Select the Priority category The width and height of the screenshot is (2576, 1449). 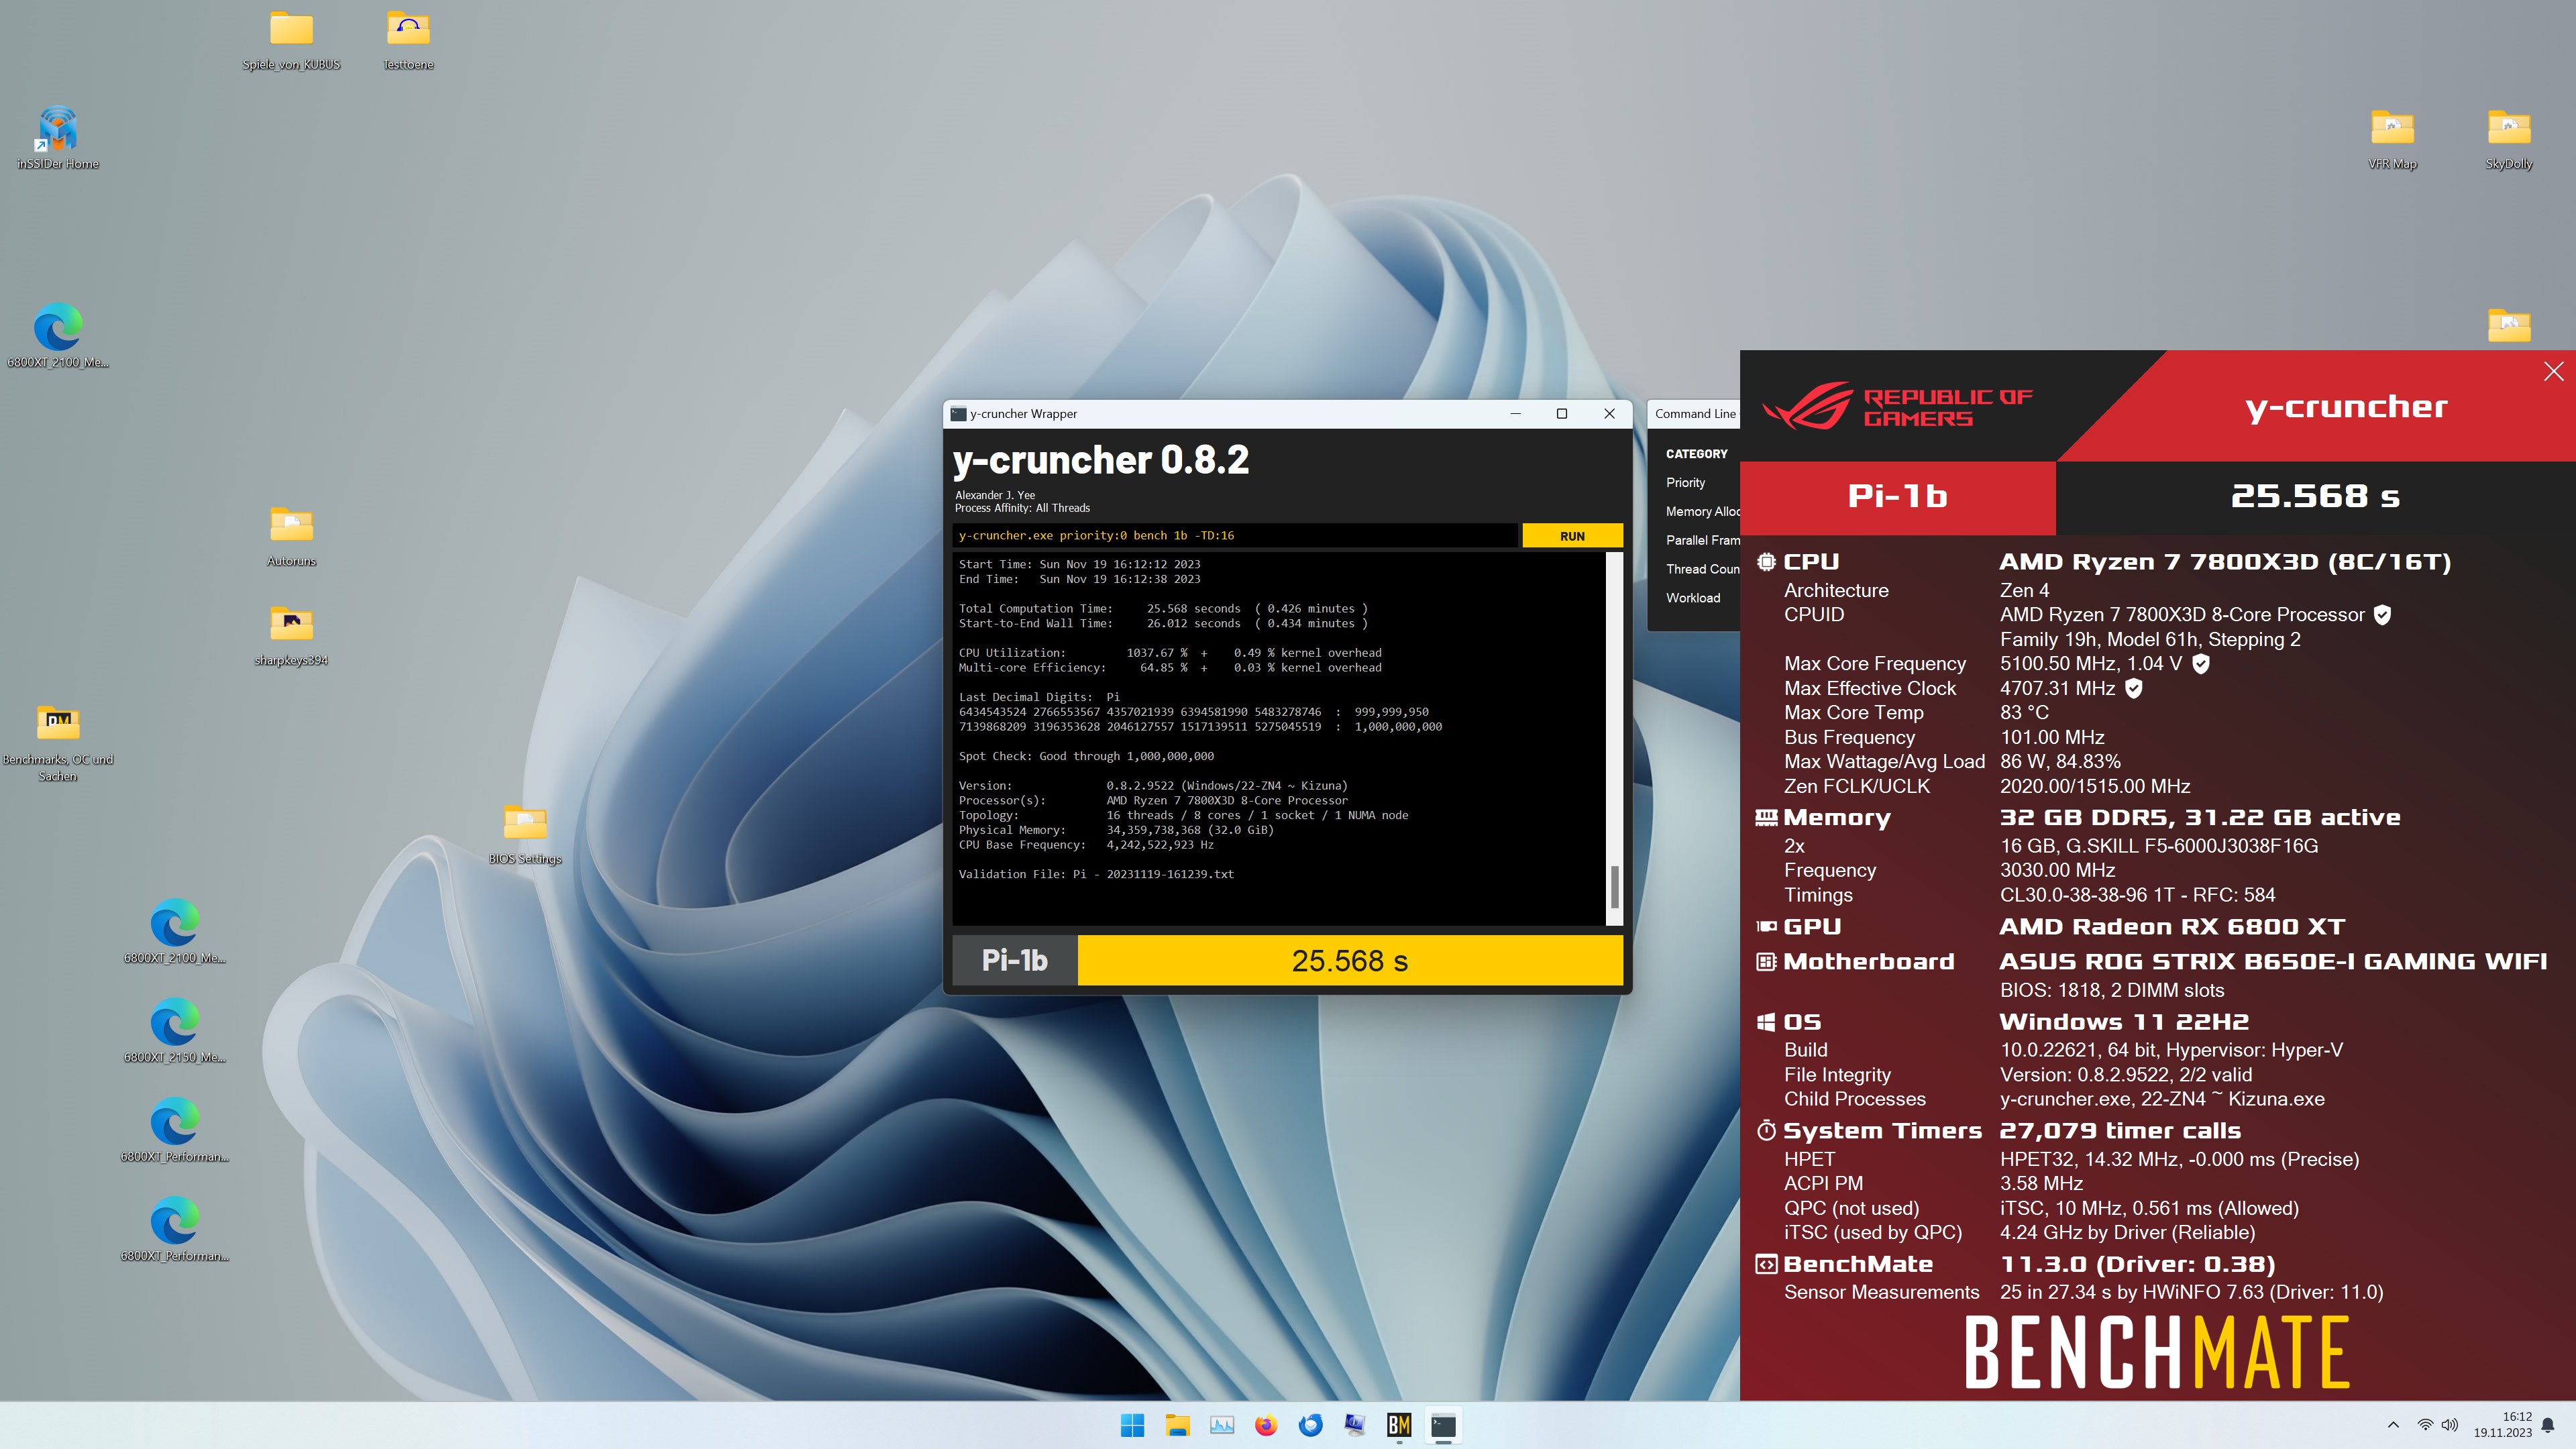1685,482
